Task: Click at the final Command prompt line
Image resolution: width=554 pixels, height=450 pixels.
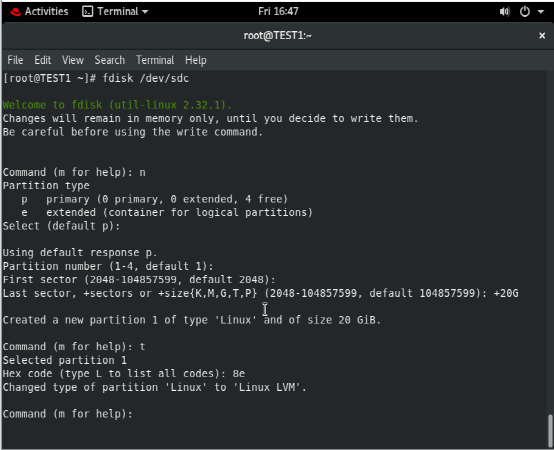Action: (68, 414)
